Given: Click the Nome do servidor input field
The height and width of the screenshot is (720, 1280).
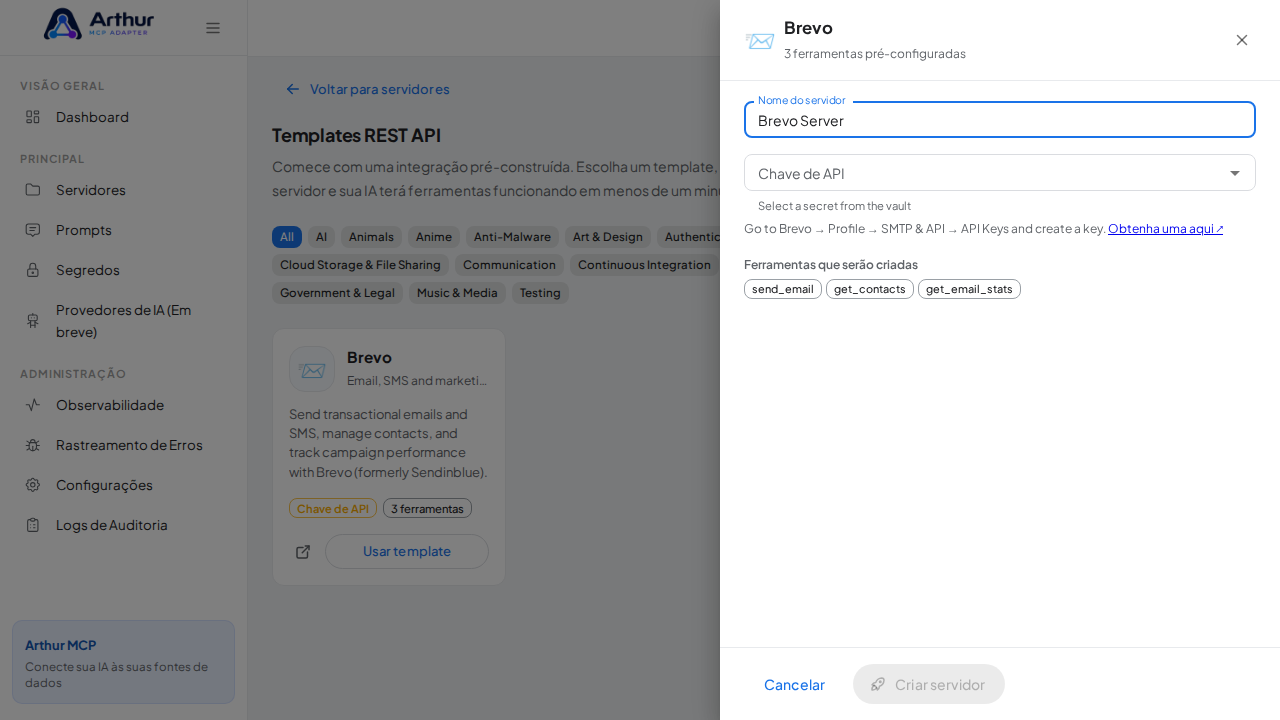Looking at the screenshot, I should [1000, 120].
